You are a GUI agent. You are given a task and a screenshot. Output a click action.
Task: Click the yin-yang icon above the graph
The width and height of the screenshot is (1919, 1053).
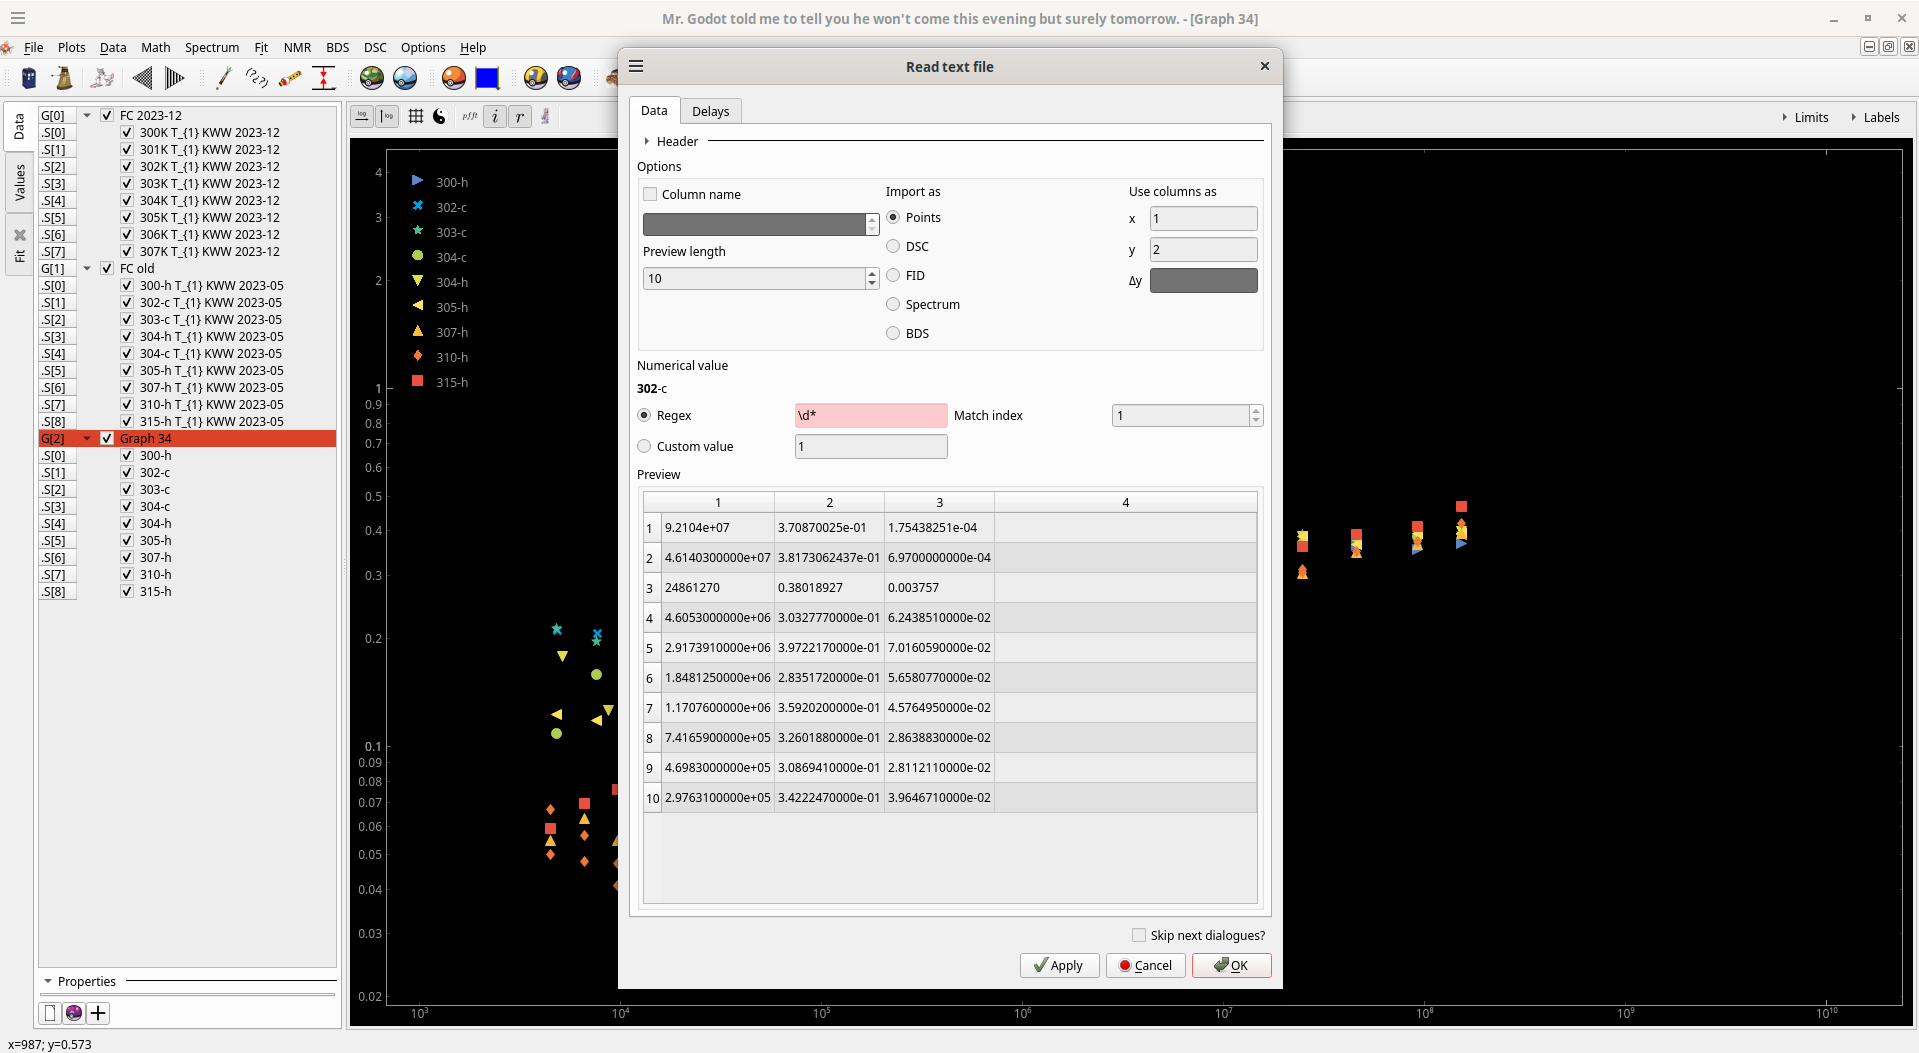click(x=439, y=117)
